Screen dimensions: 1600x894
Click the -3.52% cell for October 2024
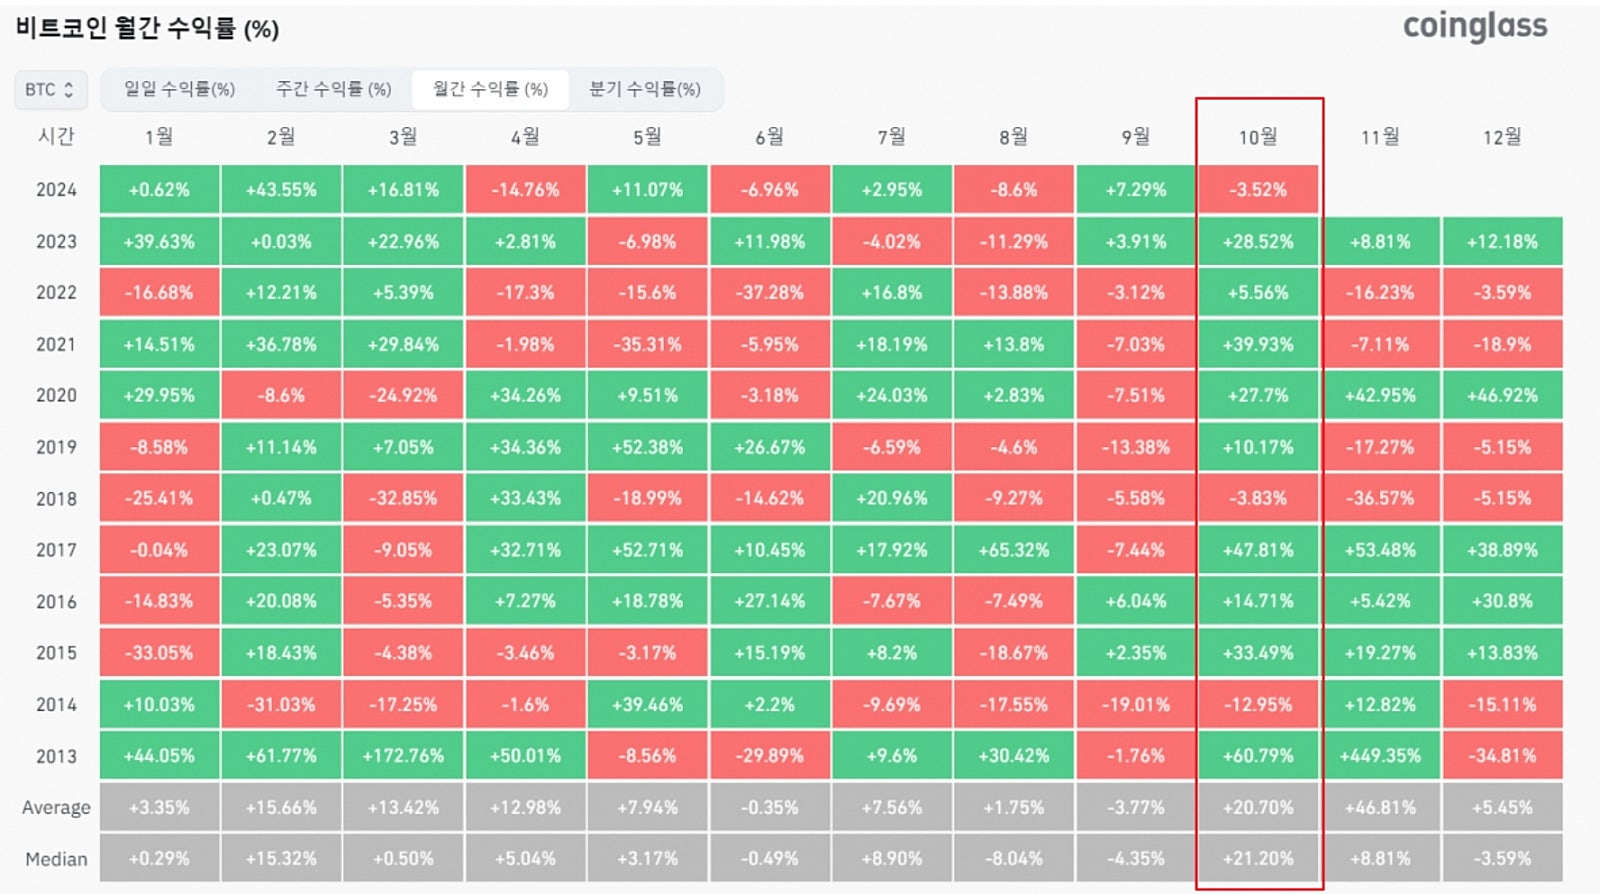pos(1258,190)
